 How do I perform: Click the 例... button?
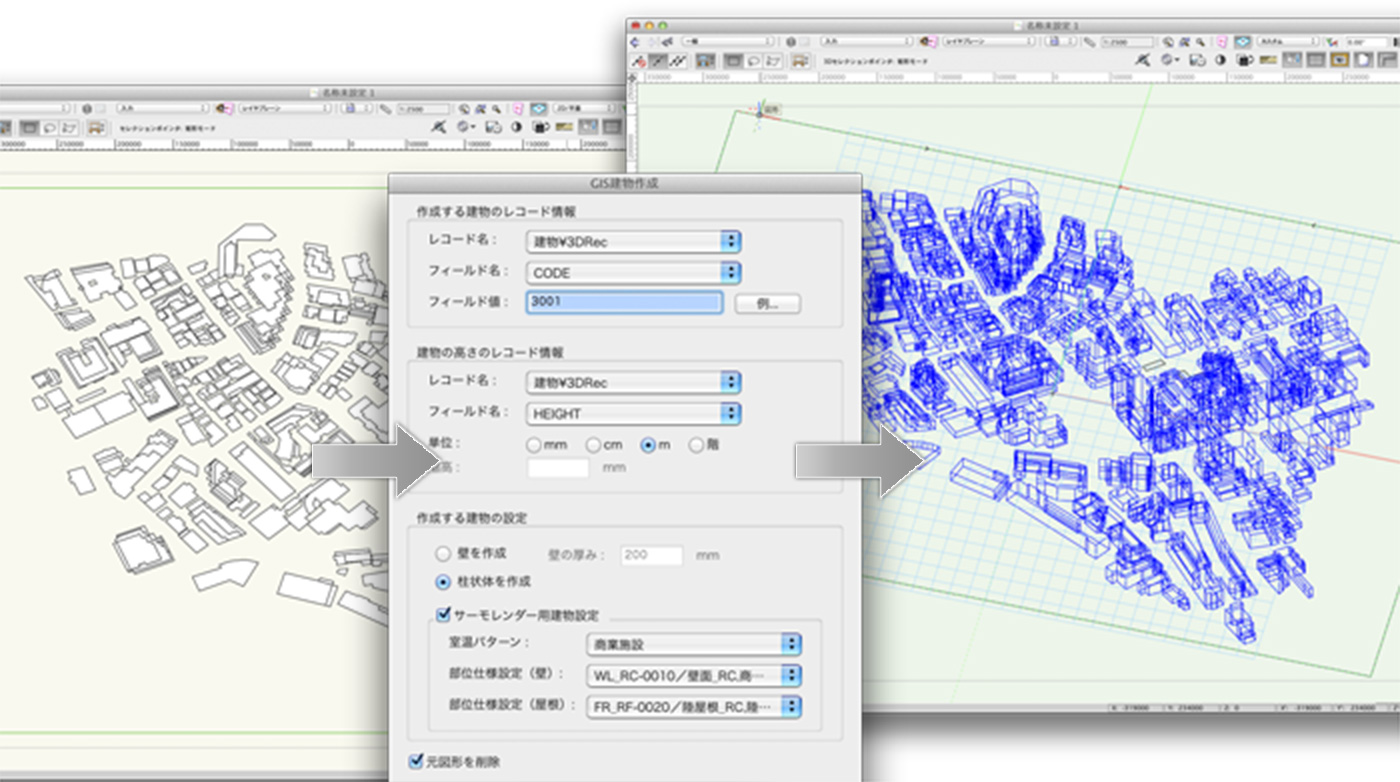coord(767,304)
